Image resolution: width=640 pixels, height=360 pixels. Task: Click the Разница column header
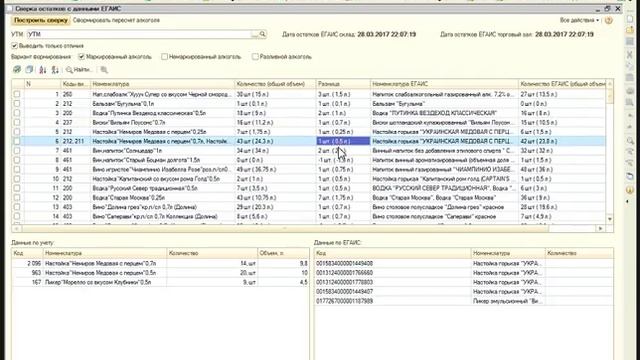click(343, 84)
